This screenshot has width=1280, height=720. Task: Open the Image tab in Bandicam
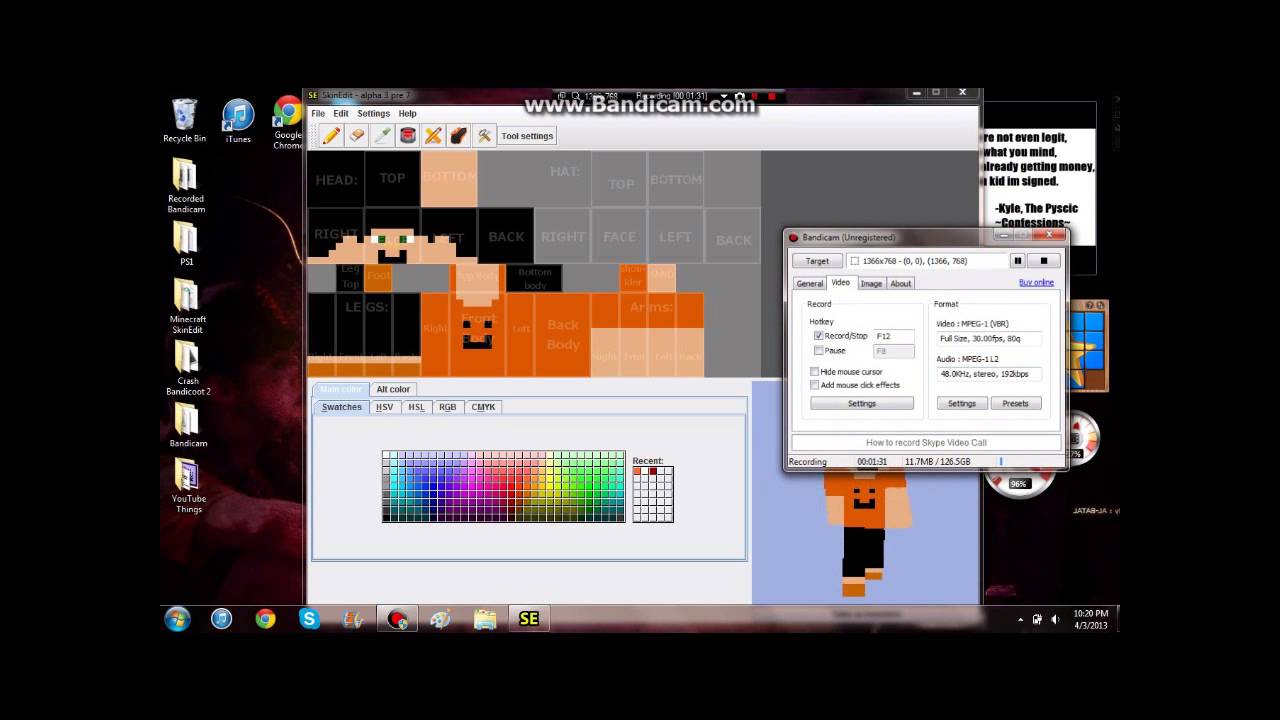tap(872, 284)
